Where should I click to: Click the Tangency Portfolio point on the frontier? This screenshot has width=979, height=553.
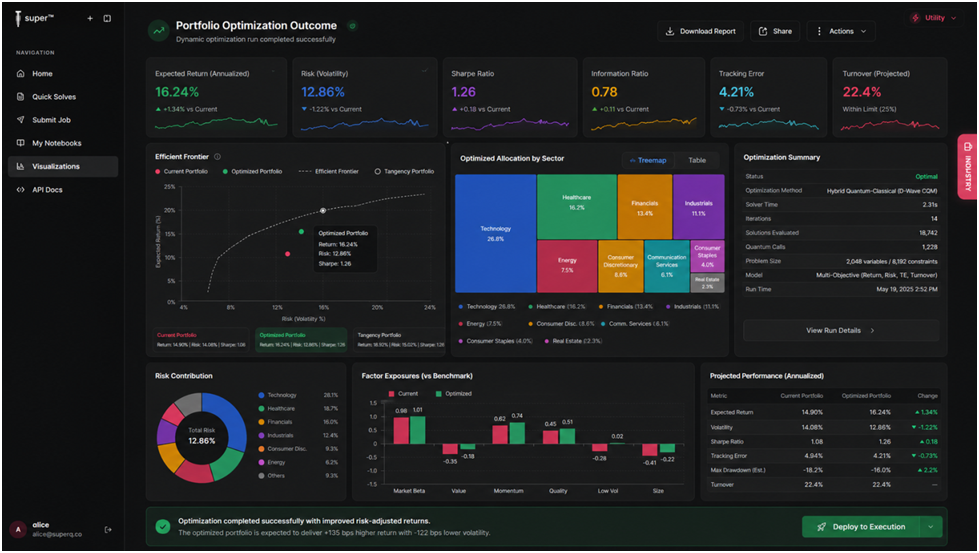pos(323,211)
